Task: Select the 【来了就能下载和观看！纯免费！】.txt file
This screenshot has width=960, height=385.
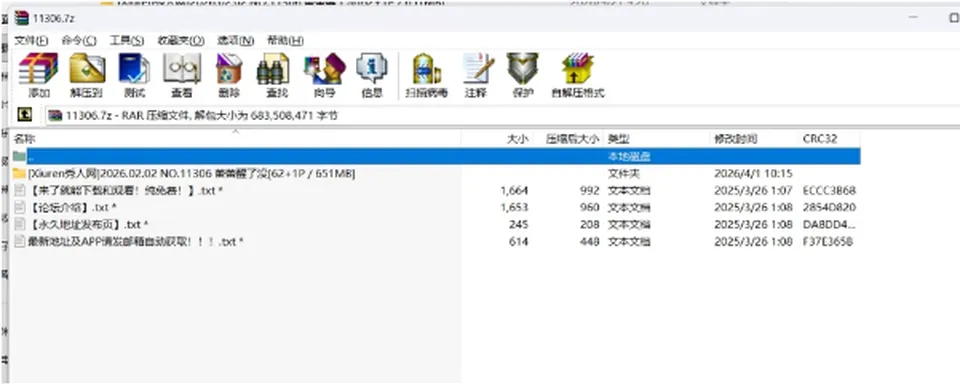Action: coord(126,190)
